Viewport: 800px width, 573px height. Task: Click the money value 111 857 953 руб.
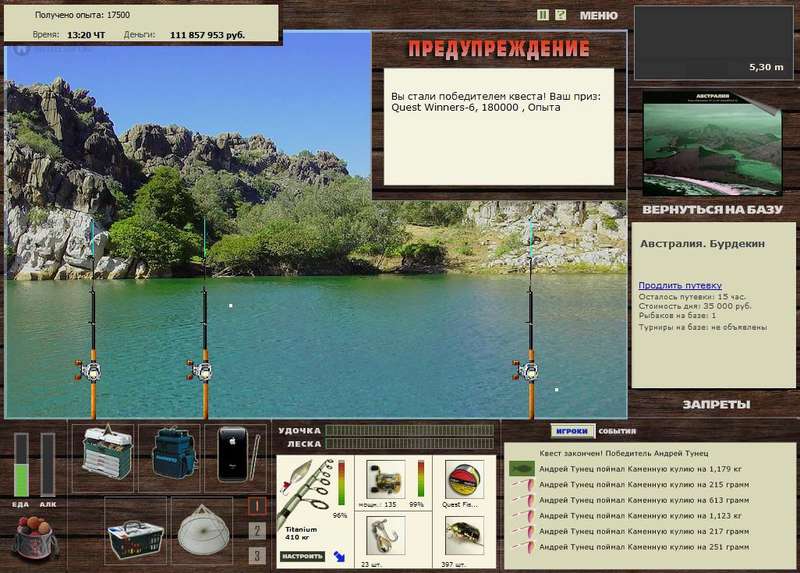coord(207,35)
